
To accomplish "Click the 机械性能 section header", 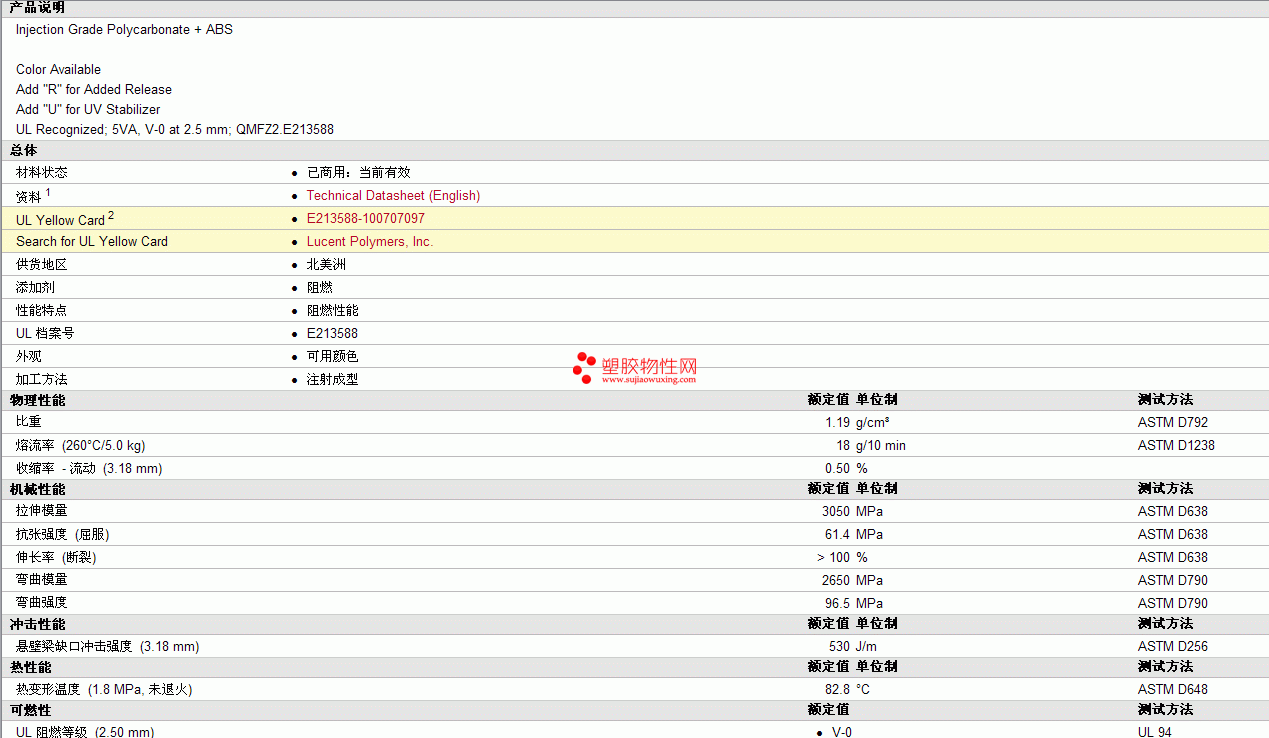I will 38,490.
